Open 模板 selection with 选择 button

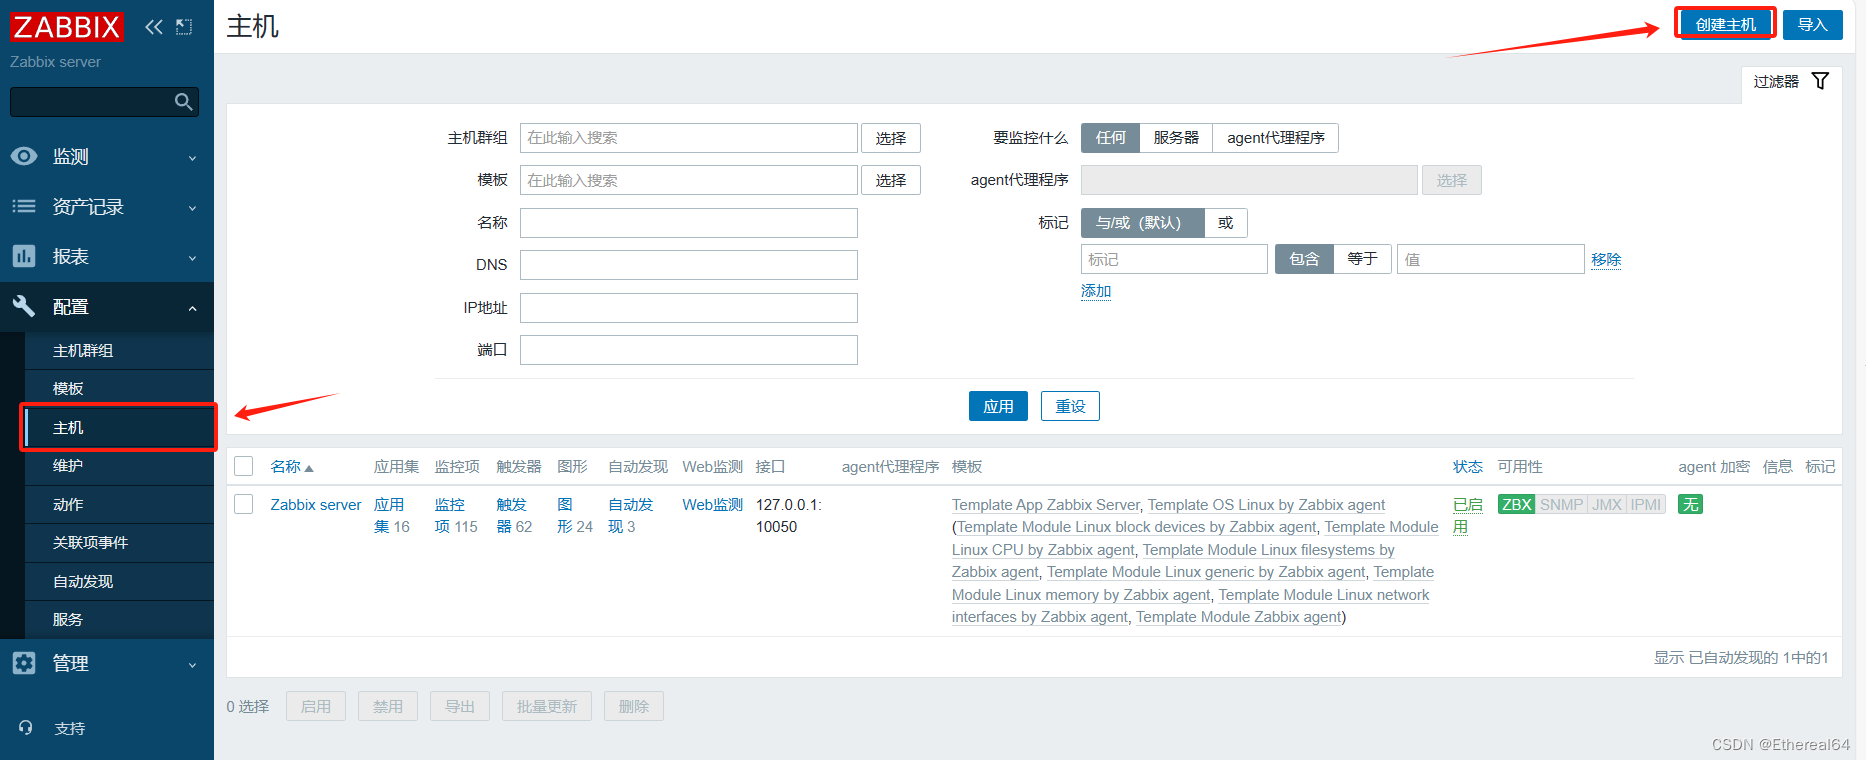point(891,180)
